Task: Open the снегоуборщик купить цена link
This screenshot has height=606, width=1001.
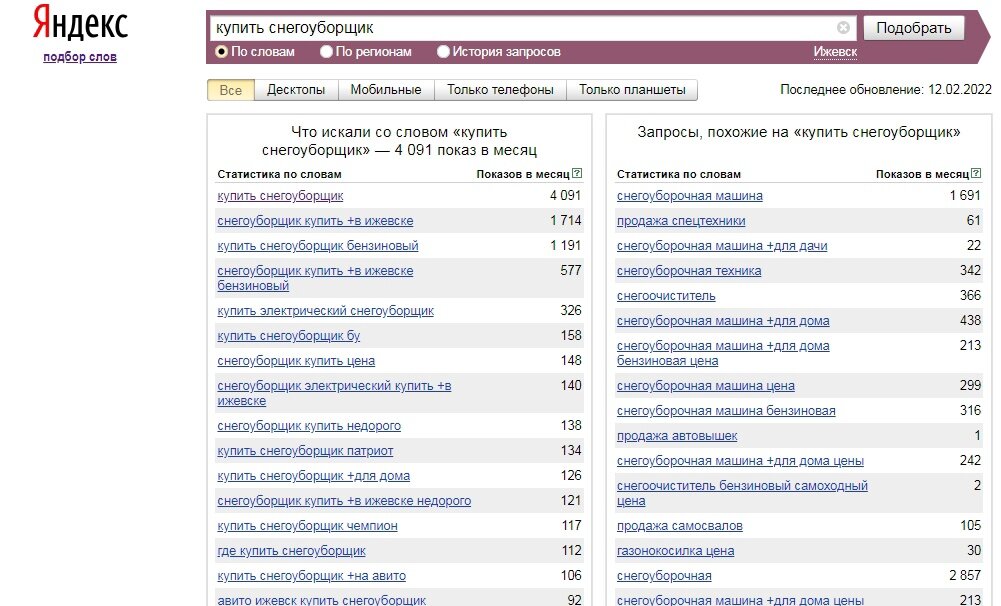Action: tap(296, 361)
